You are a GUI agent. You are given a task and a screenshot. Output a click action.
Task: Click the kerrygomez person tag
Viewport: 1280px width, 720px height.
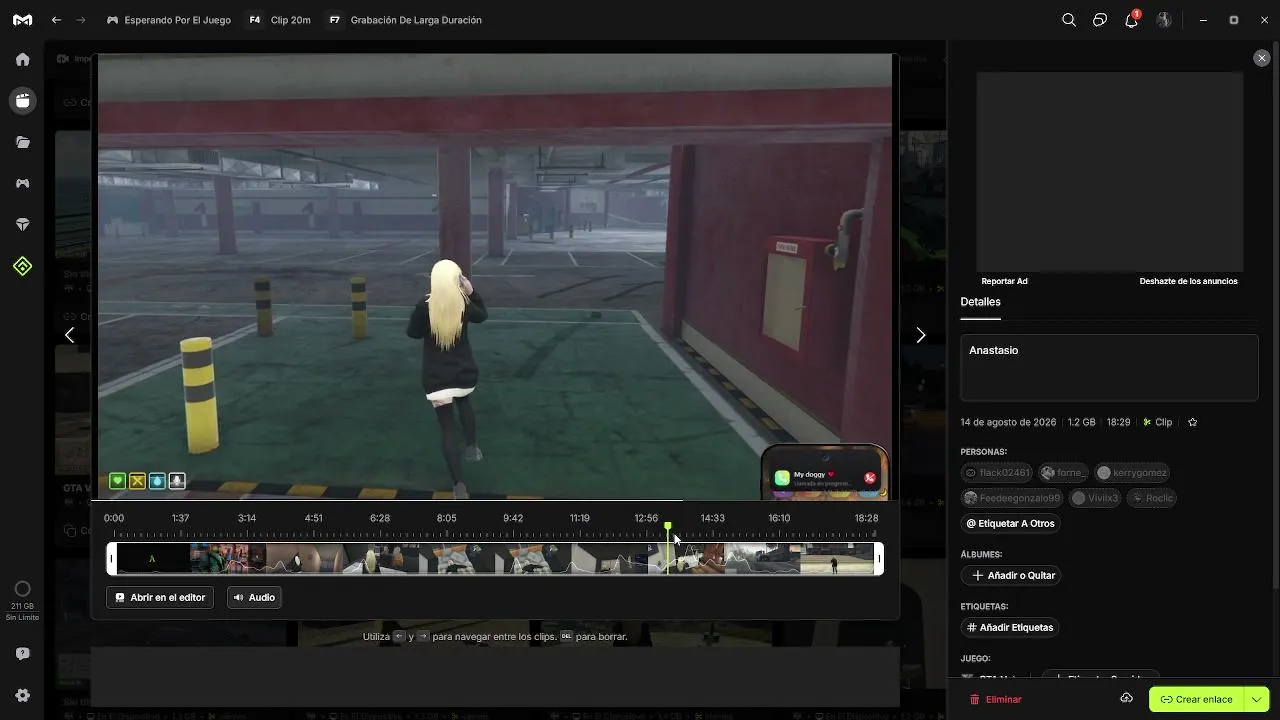pyautogui.click(x=1131, y=473)
